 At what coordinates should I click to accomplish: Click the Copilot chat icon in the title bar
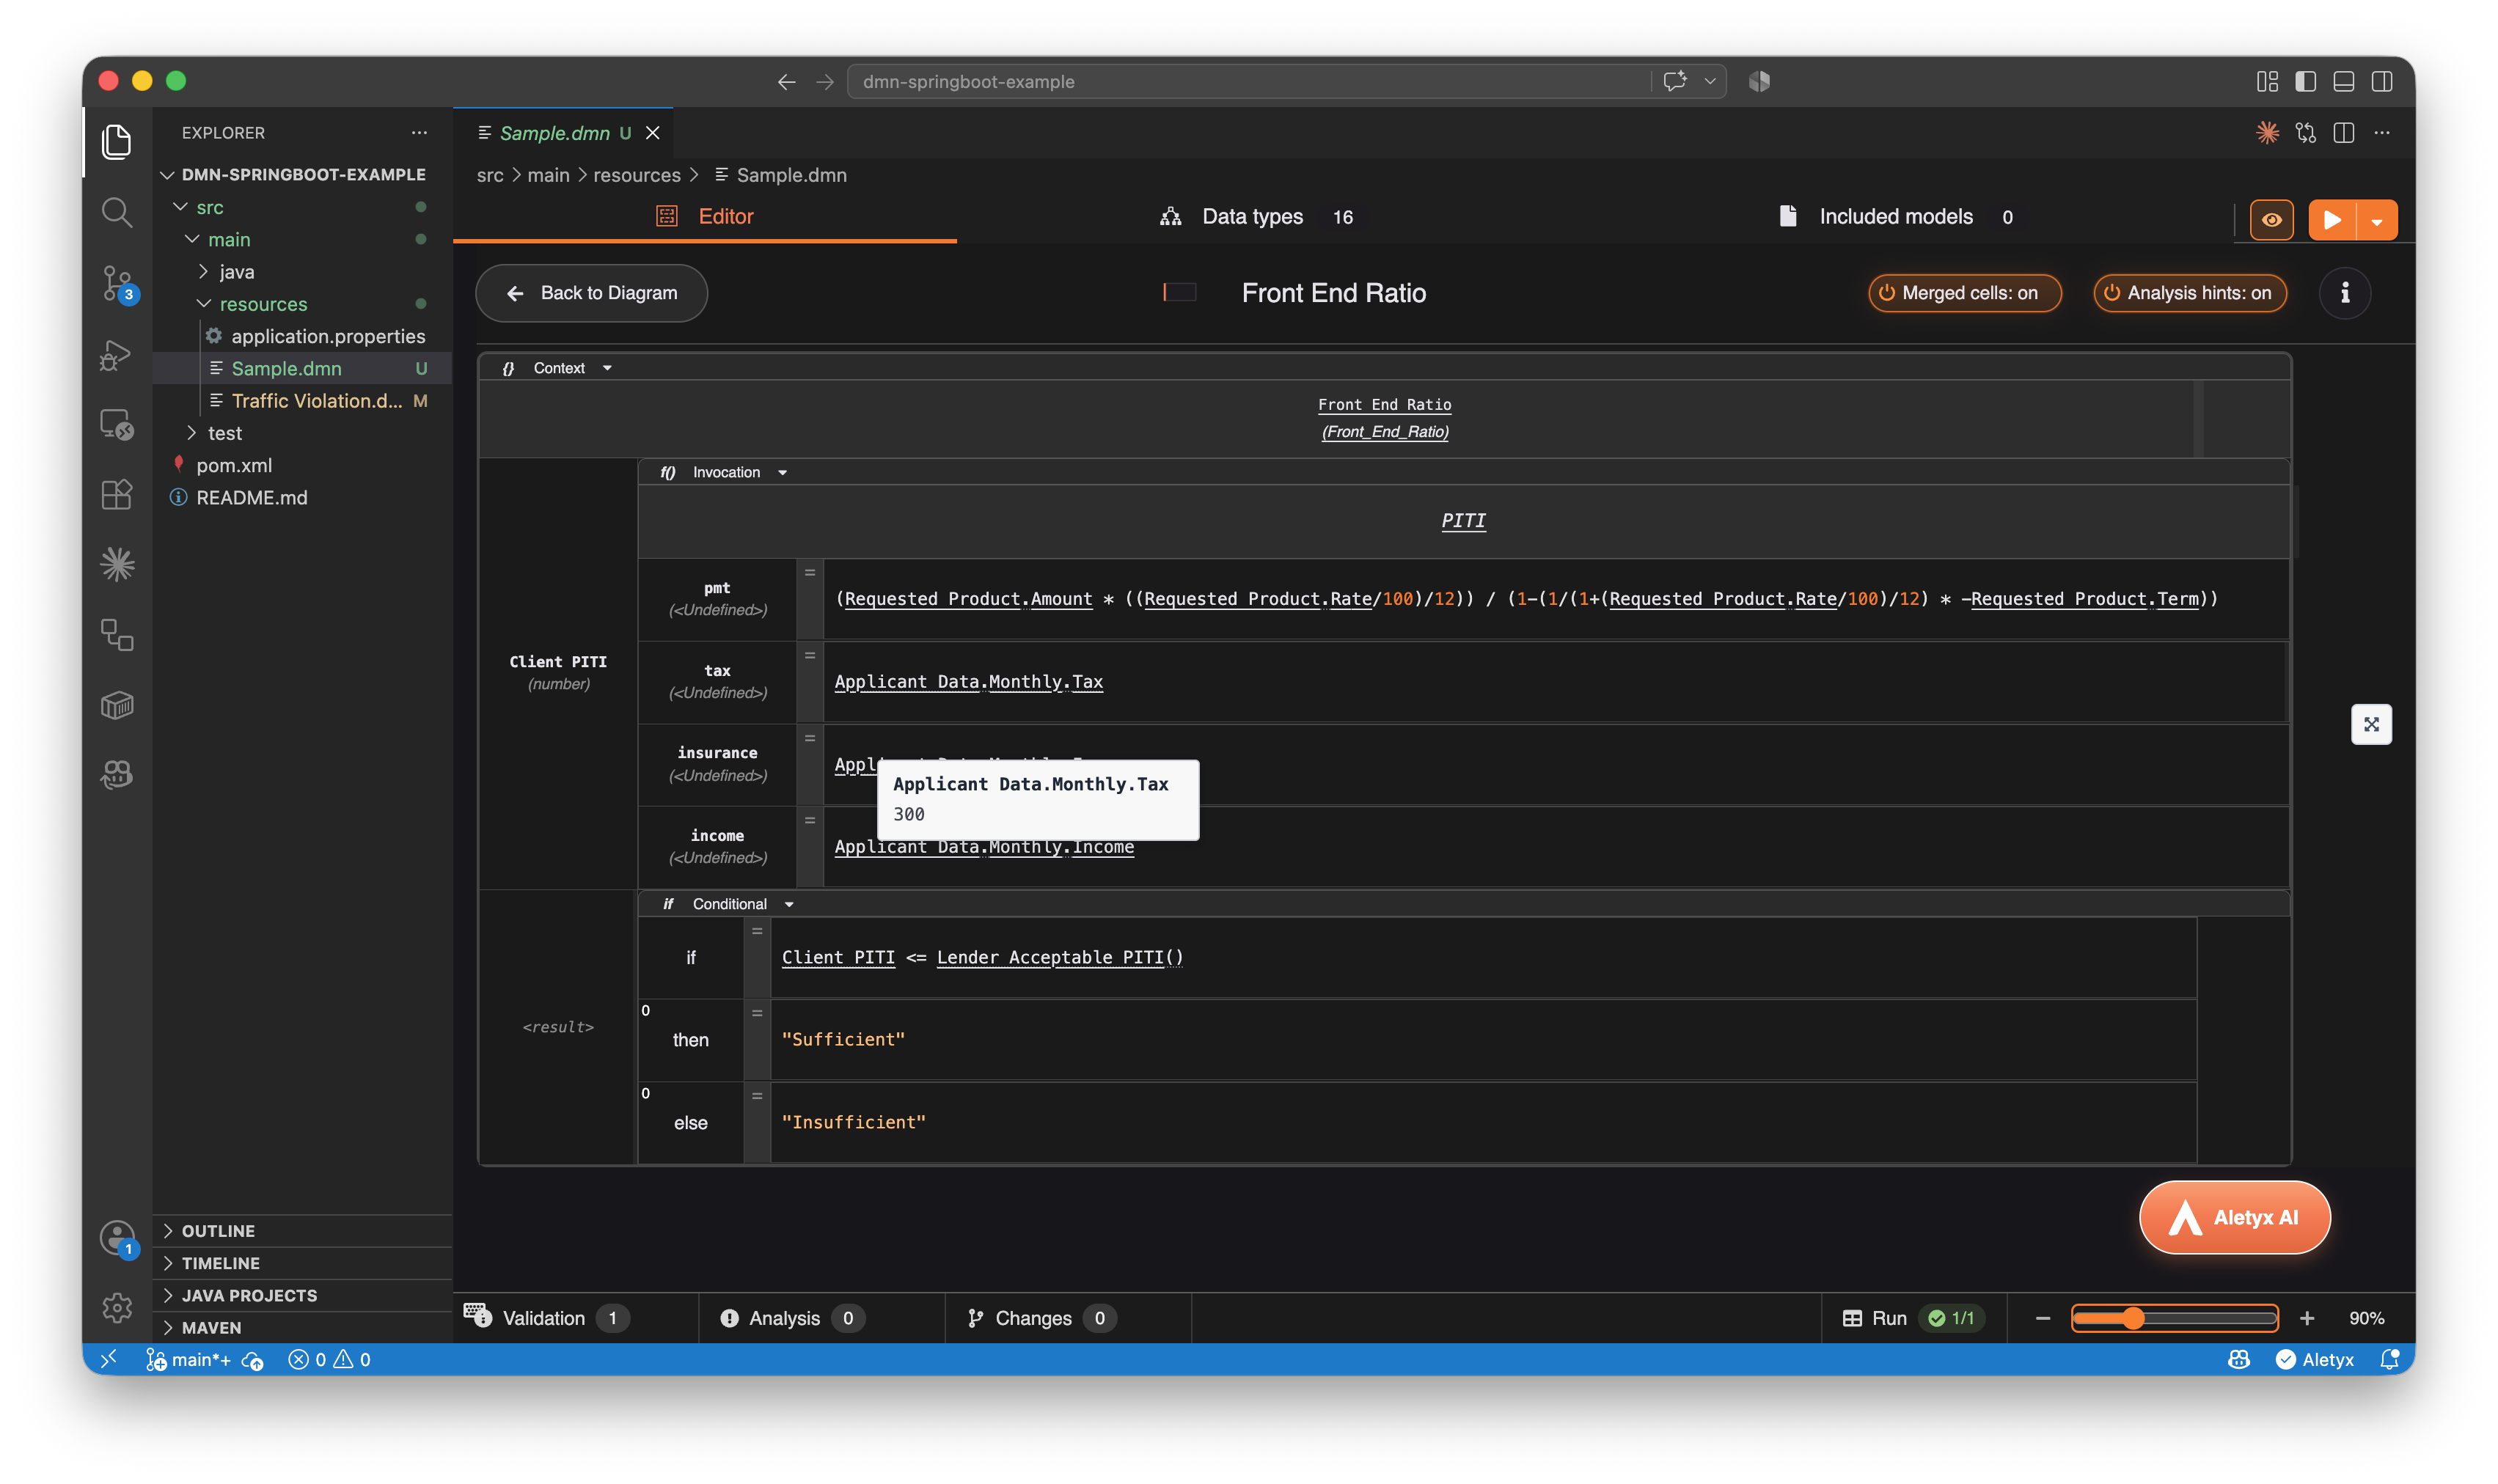(x=1675, y=81)
